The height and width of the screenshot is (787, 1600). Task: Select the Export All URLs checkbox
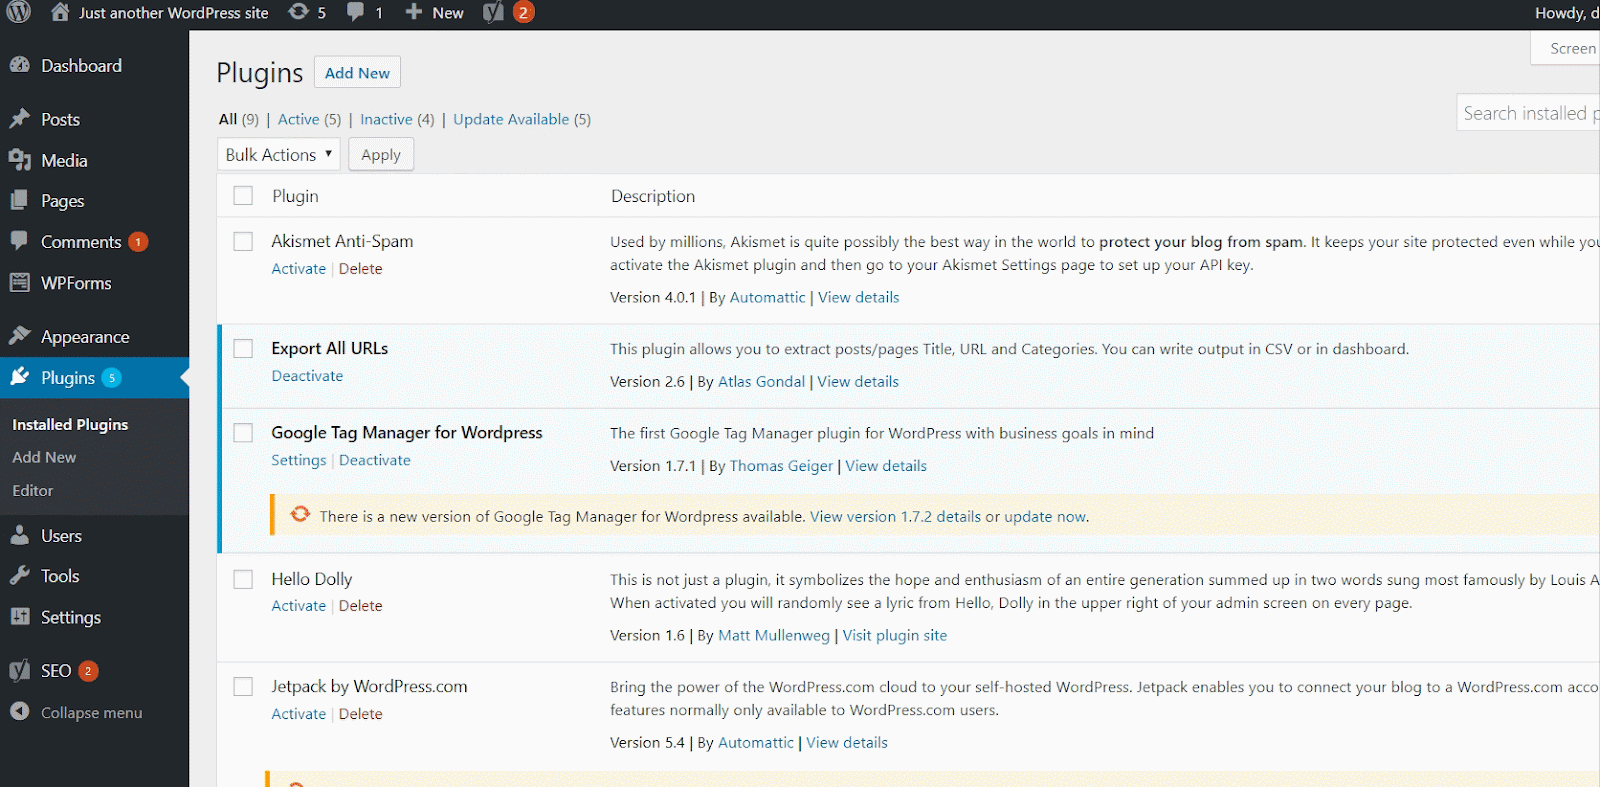point(243,349)
